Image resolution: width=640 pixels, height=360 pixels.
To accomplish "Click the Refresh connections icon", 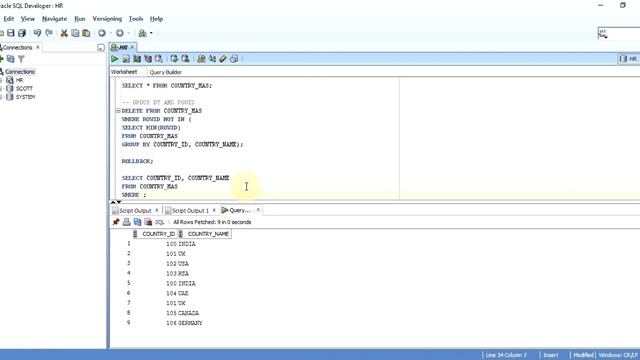I will point(11,59).
